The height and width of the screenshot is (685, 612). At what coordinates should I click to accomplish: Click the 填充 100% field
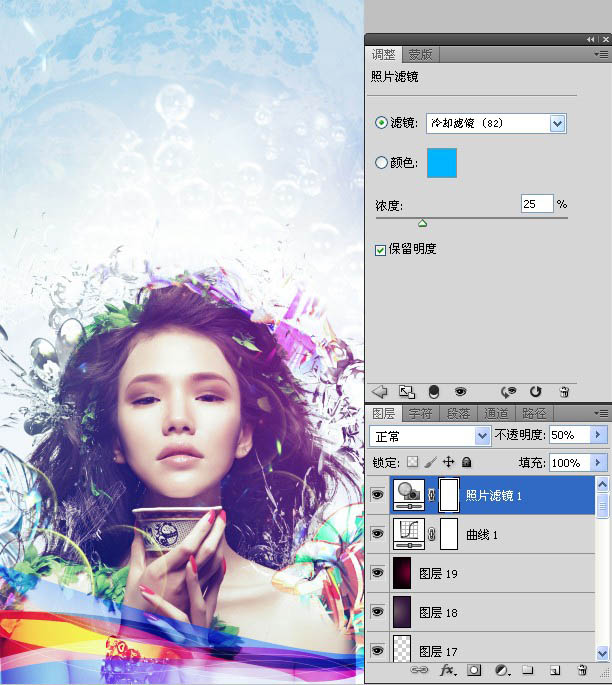[x=570, y=462]
